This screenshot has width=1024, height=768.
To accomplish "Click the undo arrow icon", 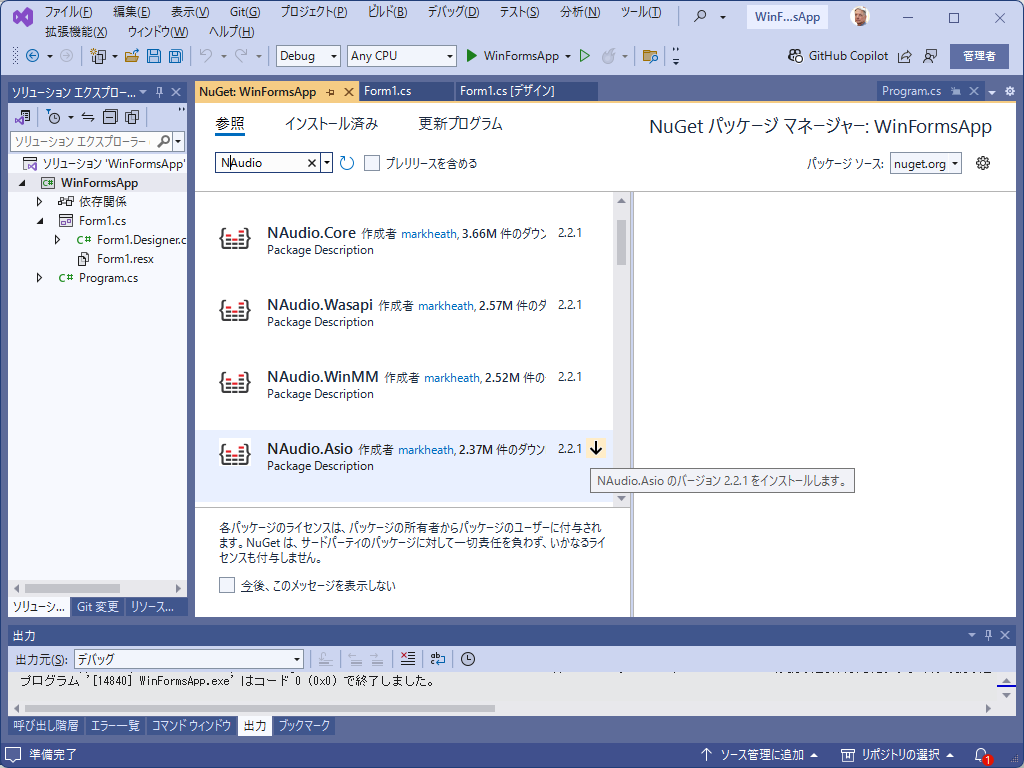I will click(x=206, y=56).
